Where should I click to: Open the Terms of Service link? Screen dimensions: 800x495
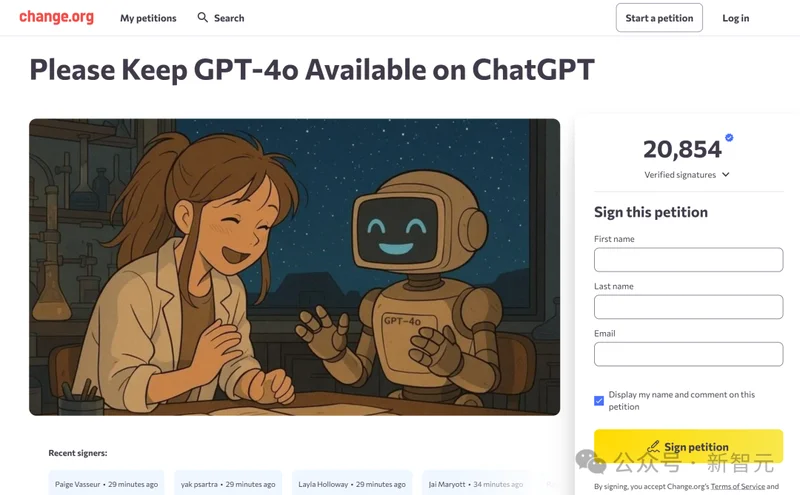pos(737,487)
